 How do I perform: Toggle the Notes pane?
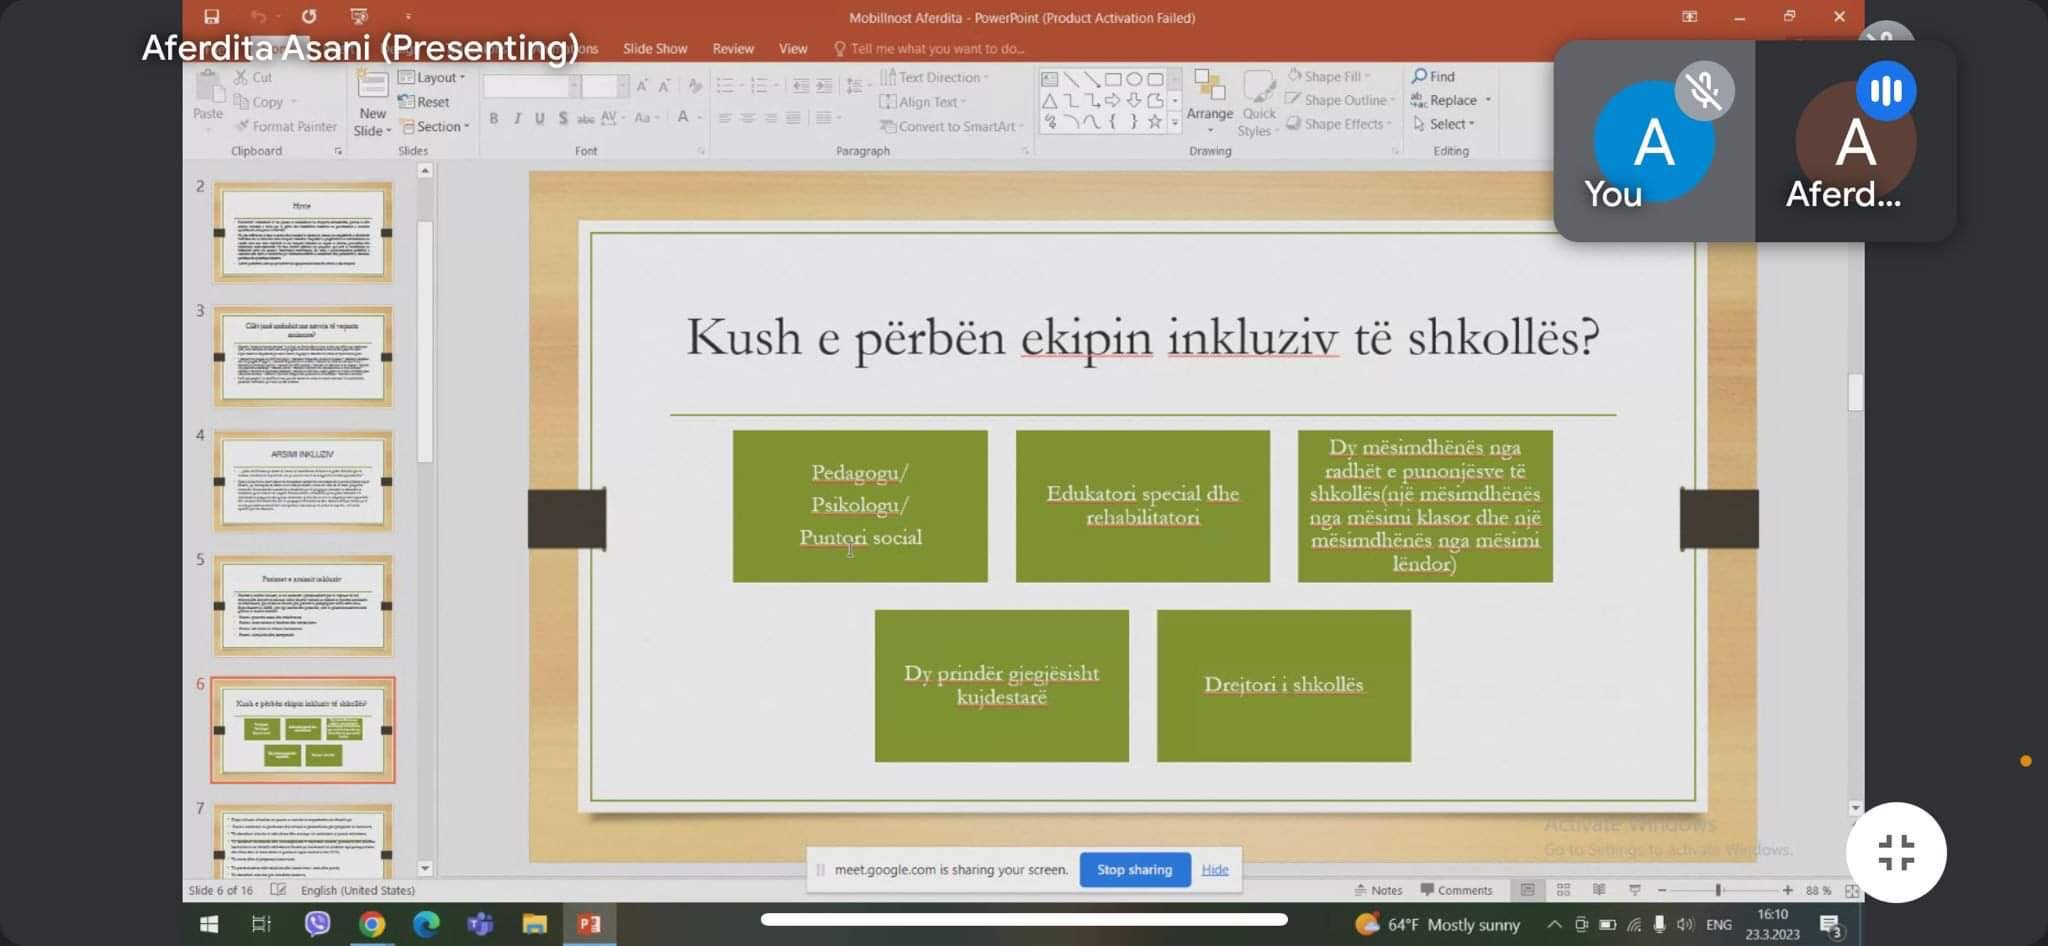click(x=1378, y=890)
